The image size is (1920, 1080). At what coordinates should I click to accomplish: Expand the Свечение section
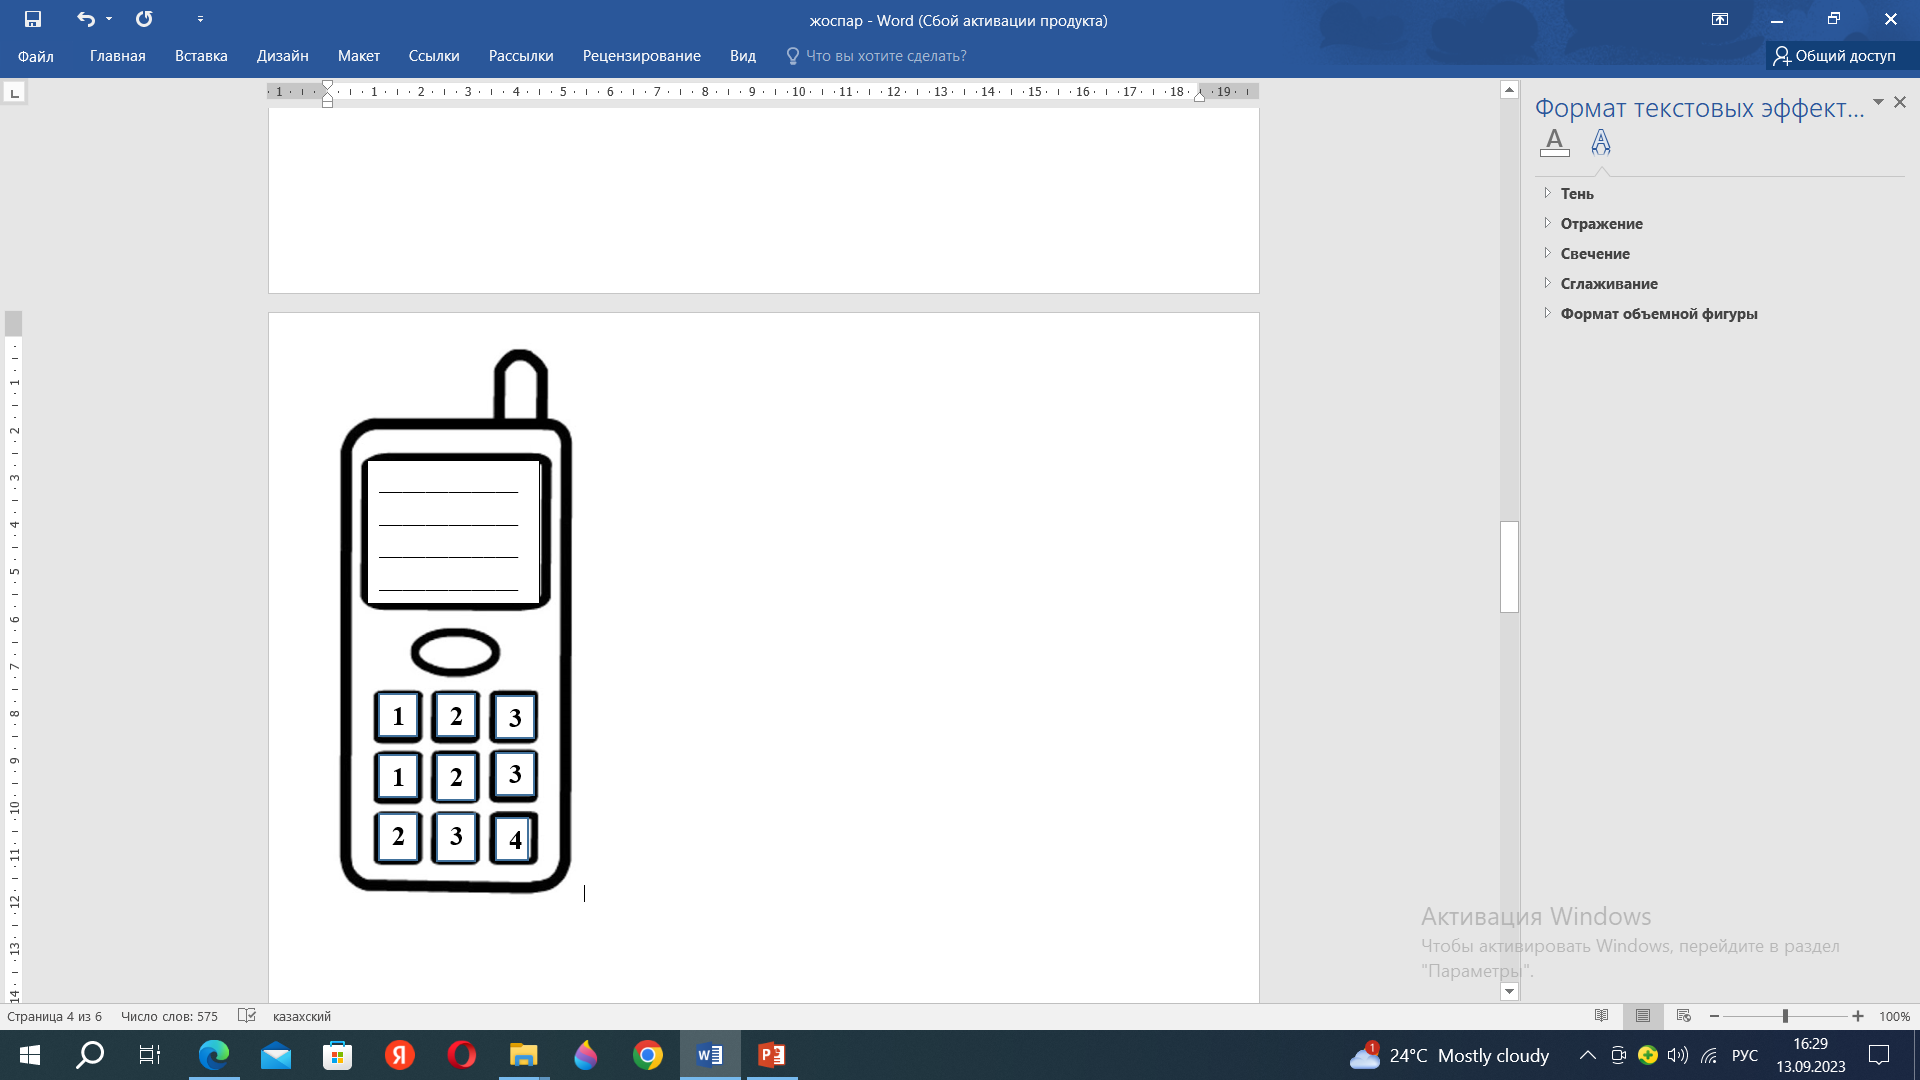click(x=1594, y=254)
